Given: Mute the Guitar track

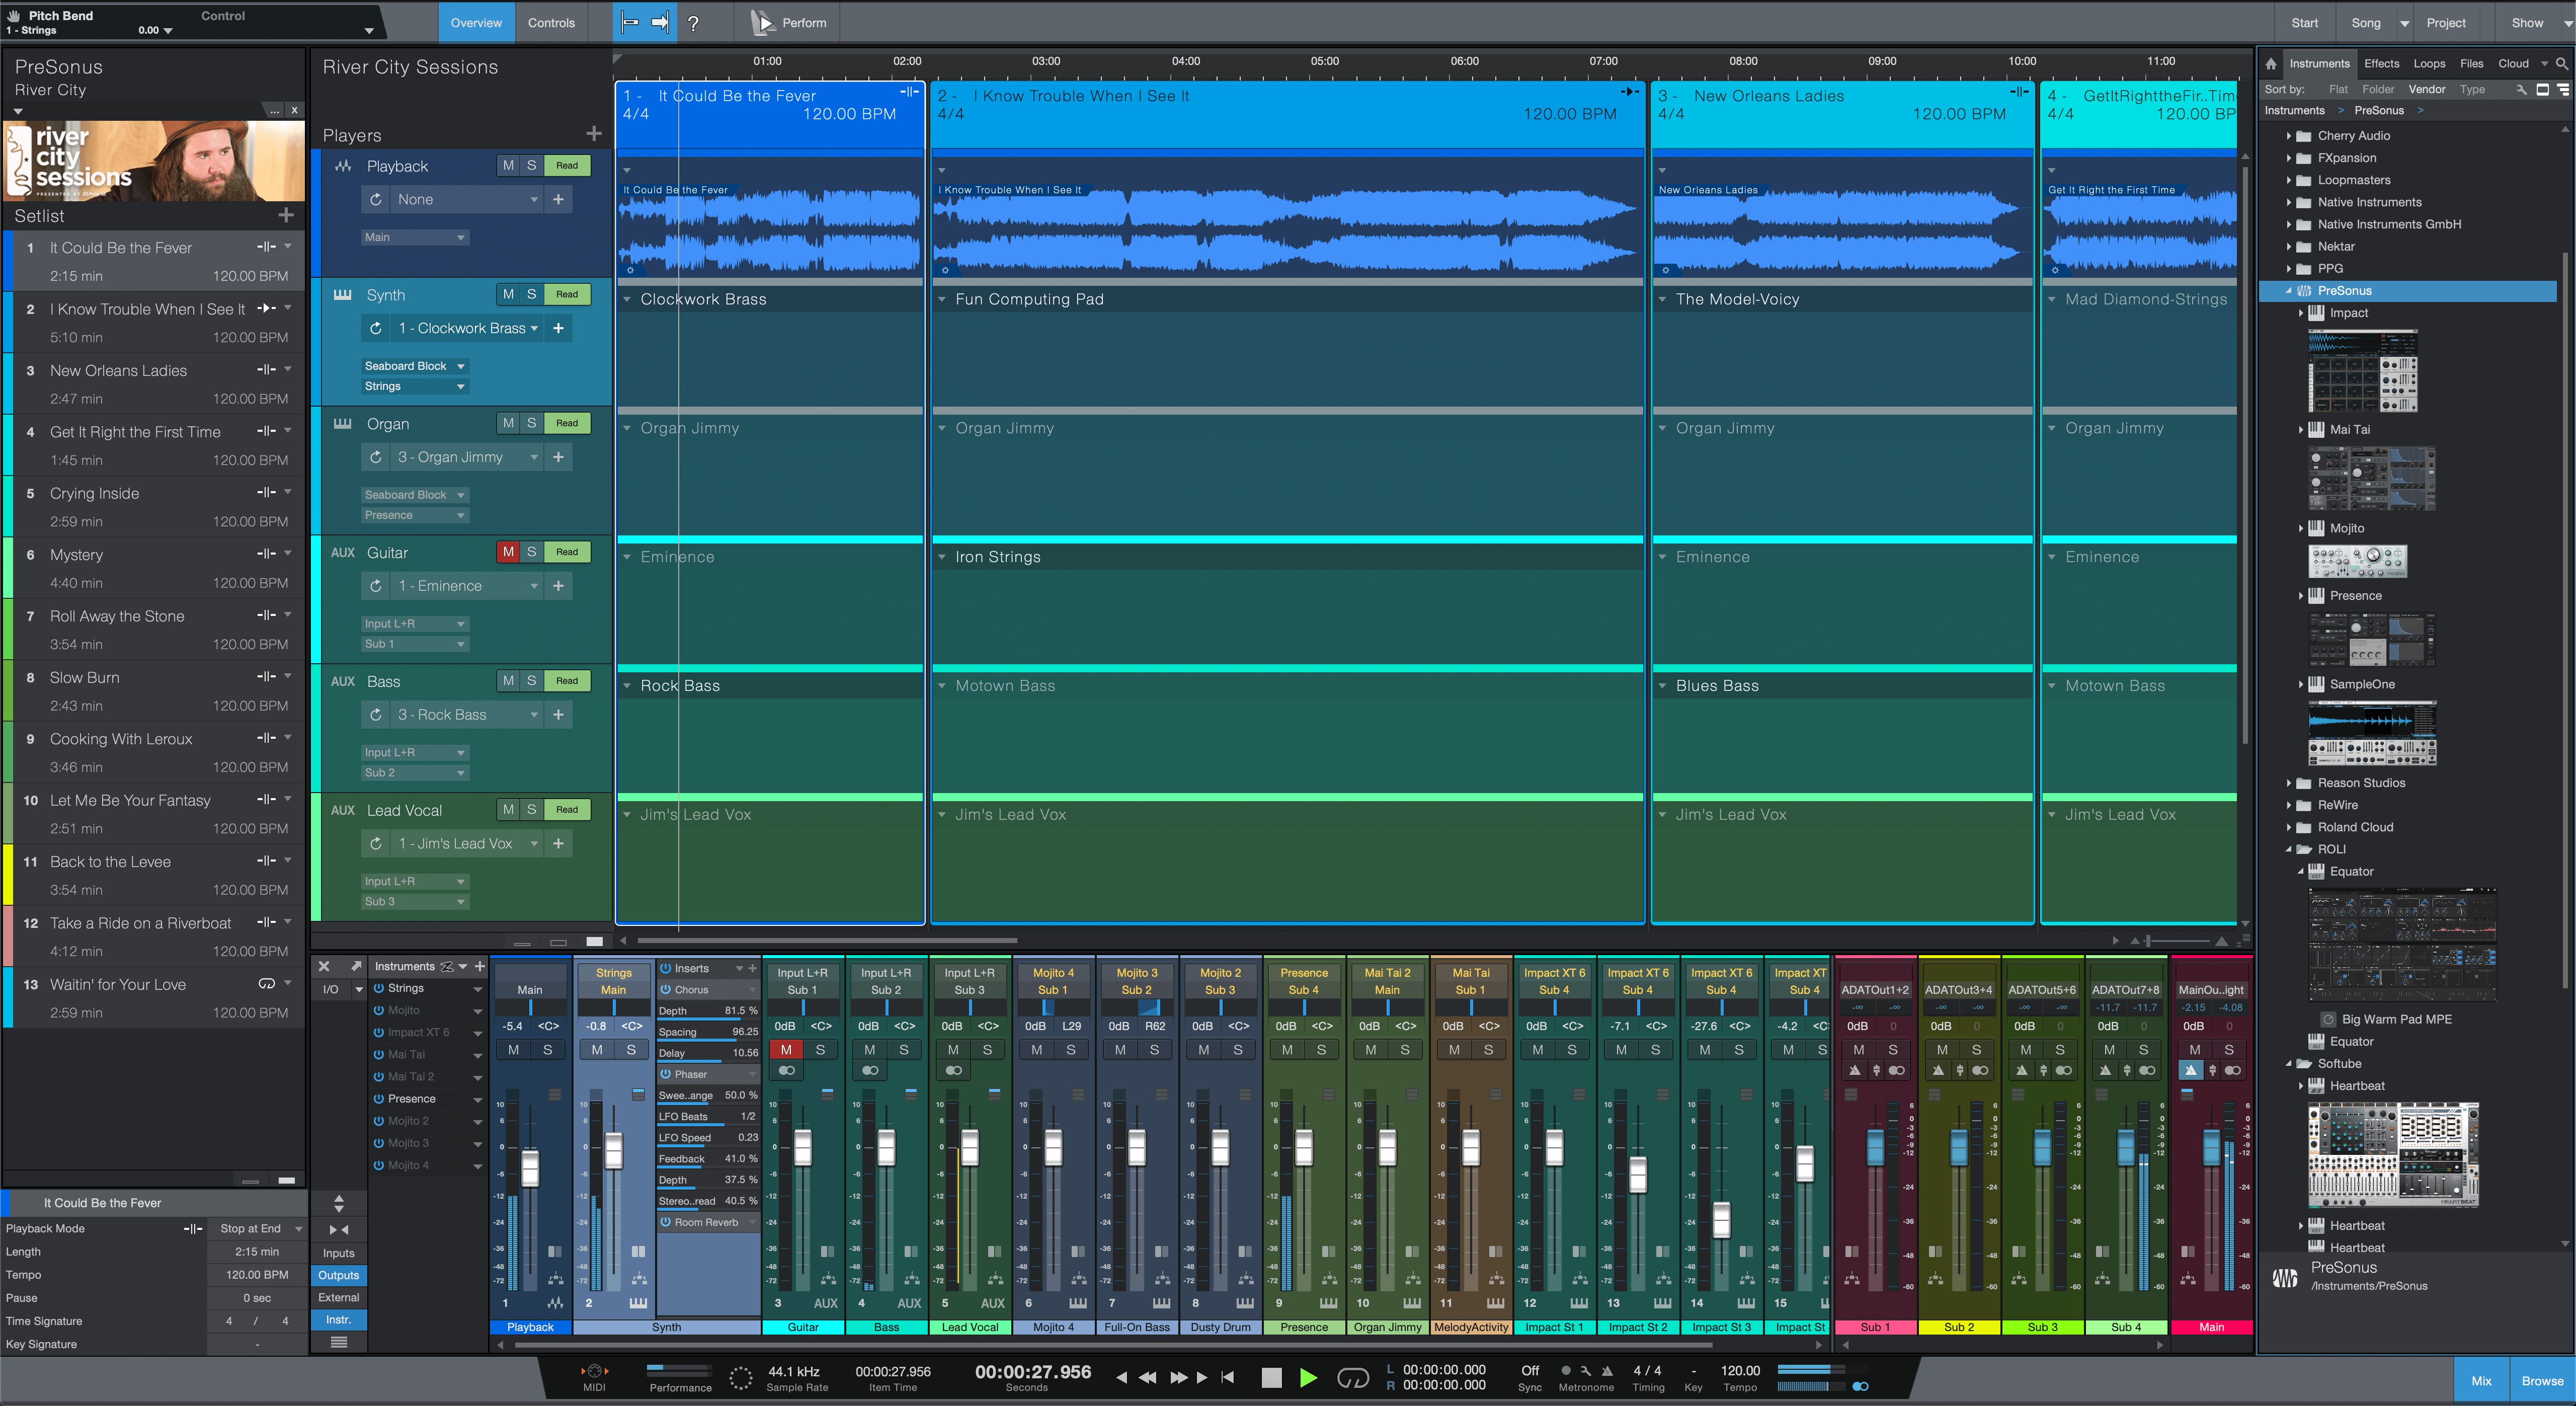Looking at the screenshot, I should (x=508, y=552).
